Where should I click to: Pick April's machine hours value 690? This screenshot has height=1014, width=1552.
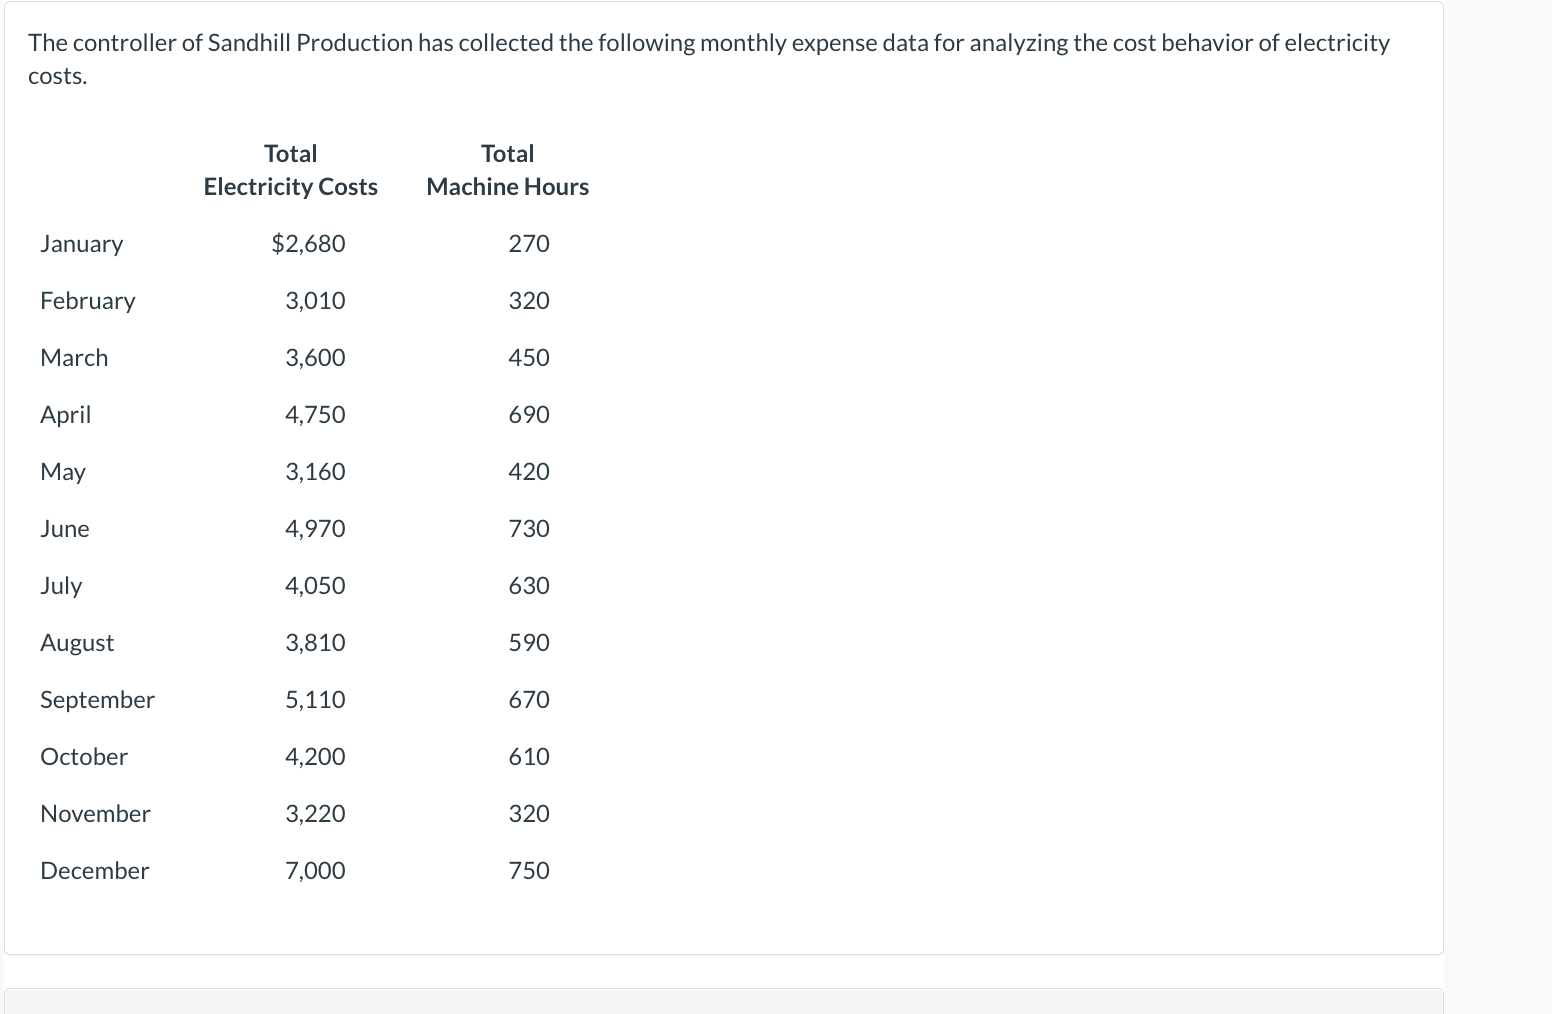(529, 415)
